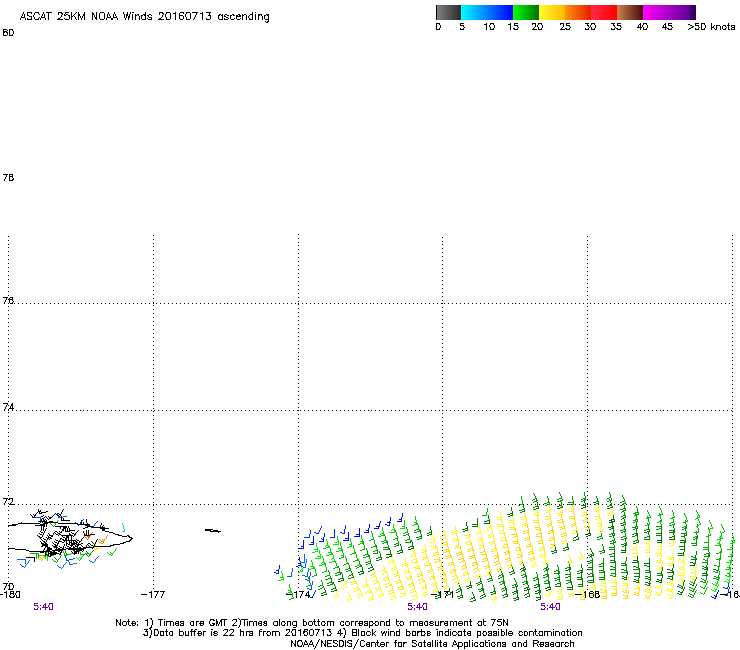The image size is (740, 650).
Task: Select the orange 25-30 knots legend segment
Action: pos(578,12)
